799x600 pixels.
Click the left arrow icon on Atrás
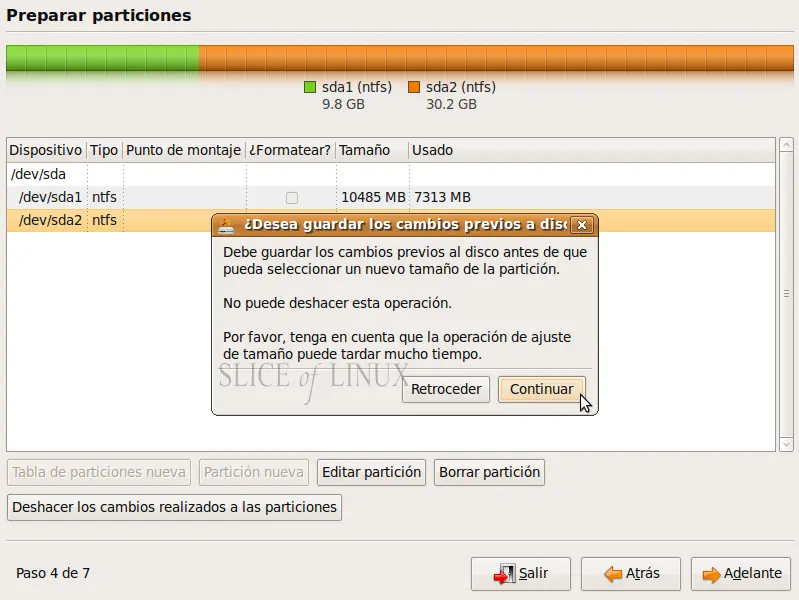[613, 575]
